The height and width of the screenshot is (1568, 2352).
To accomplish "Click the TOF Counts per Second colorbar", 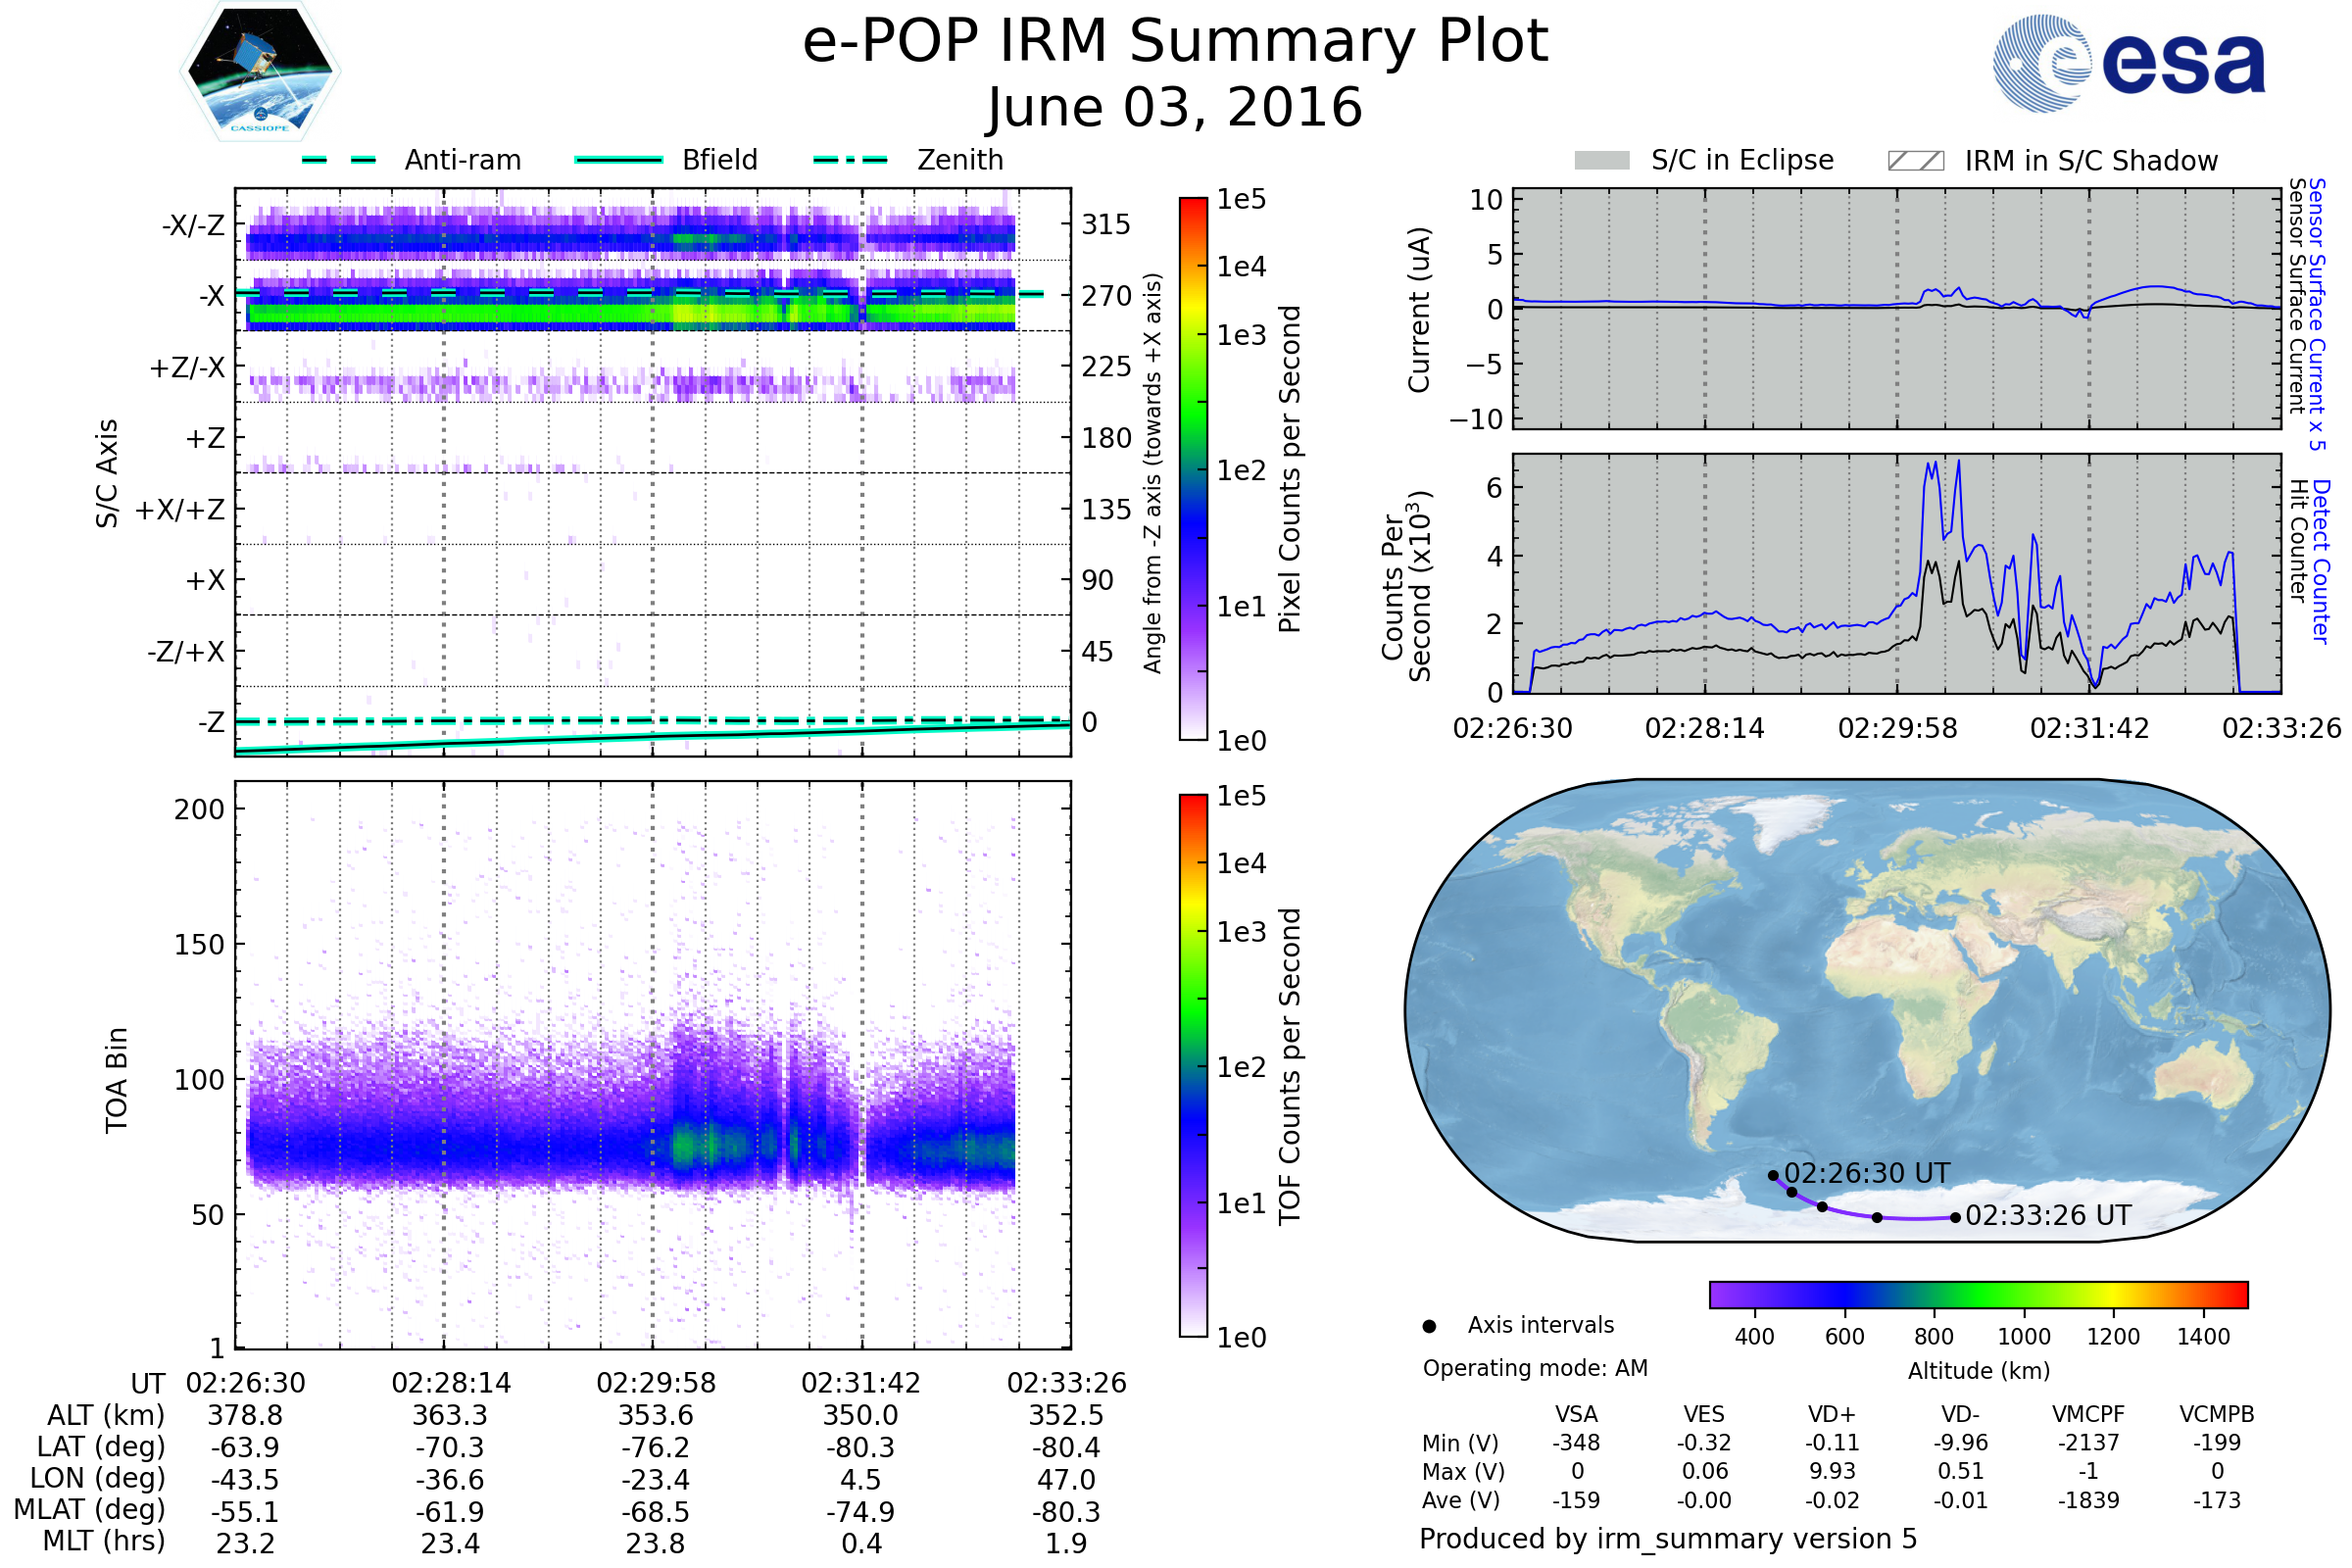I will pos(1193,1066).
